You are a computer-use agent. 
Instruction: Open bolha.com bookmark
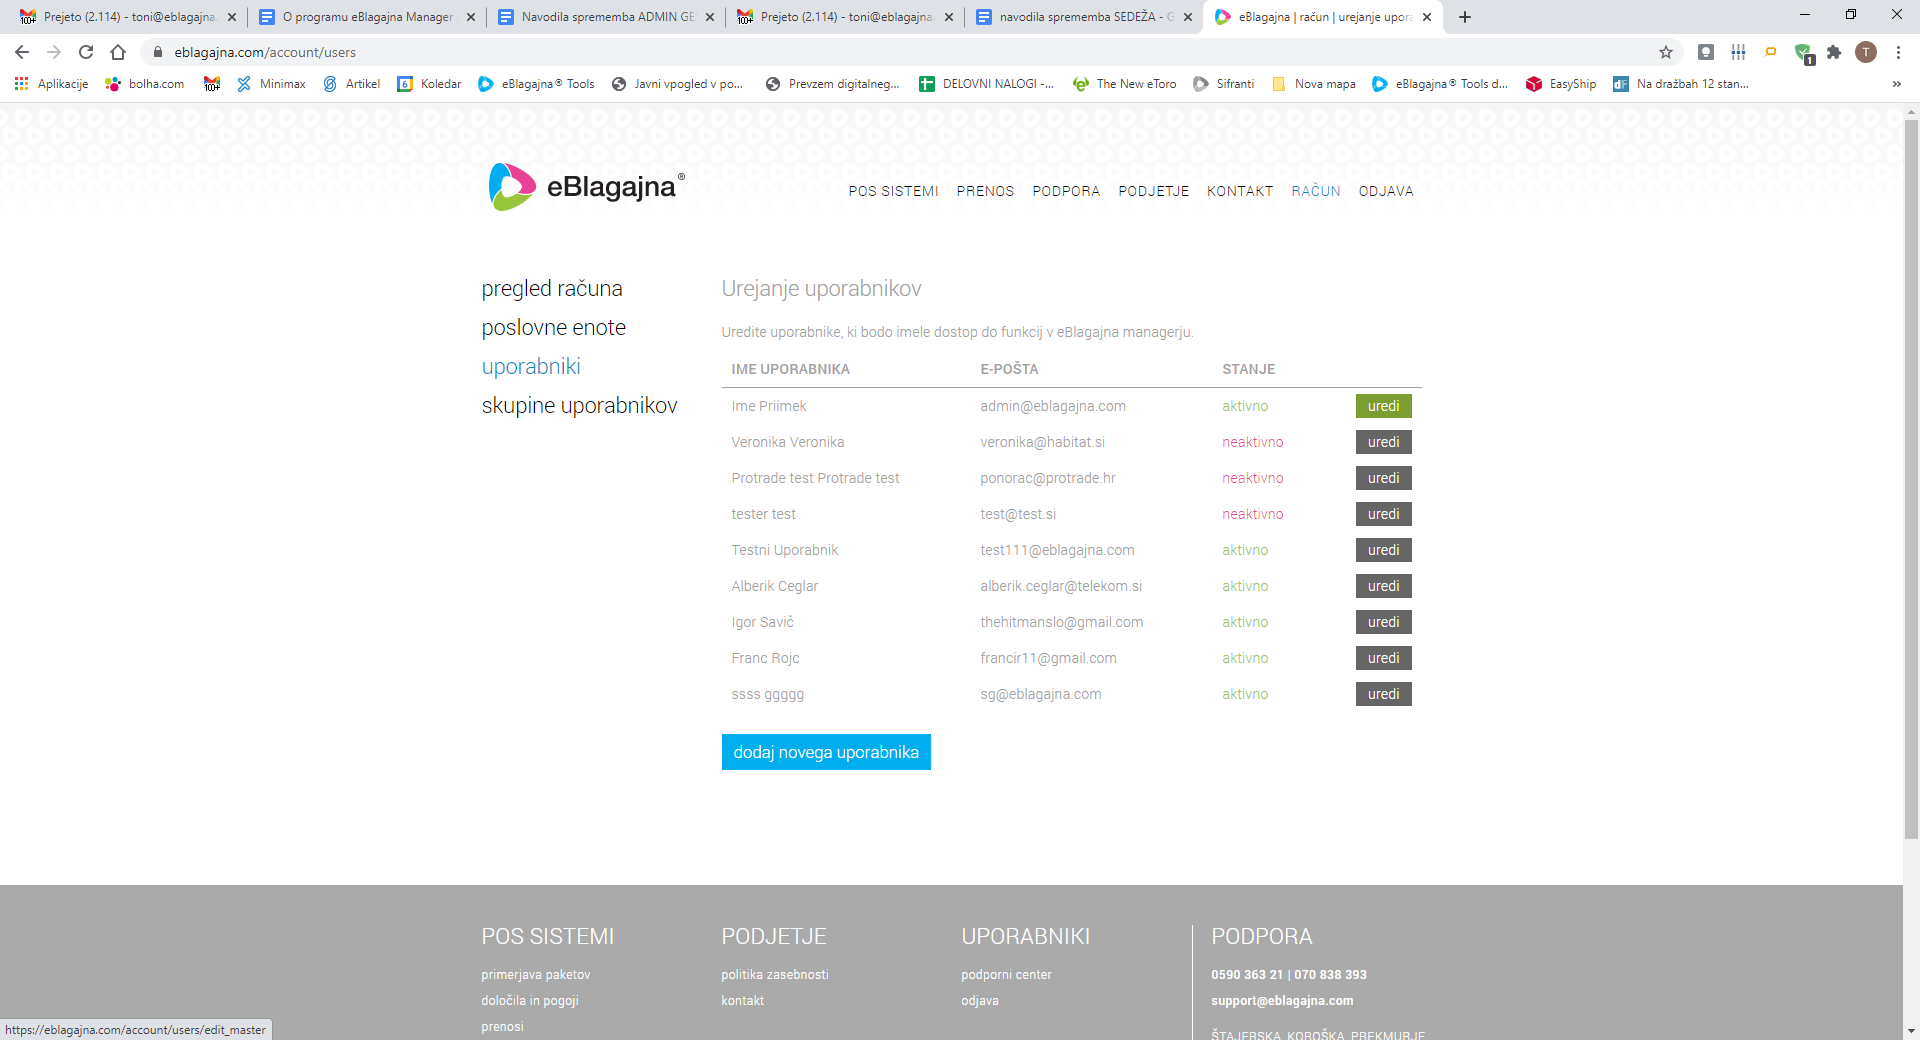145,84
